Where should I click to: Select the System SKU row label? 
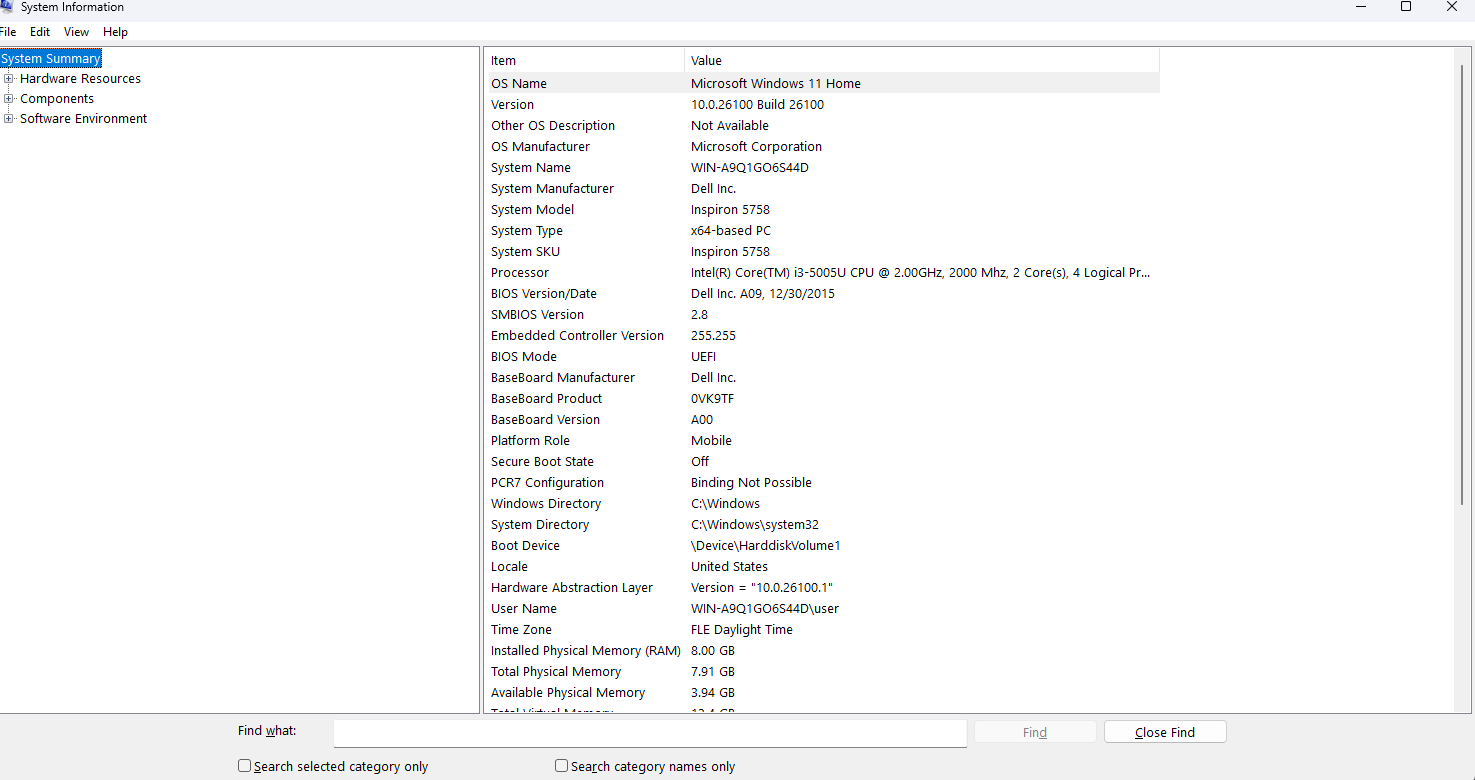pos(525,252)
